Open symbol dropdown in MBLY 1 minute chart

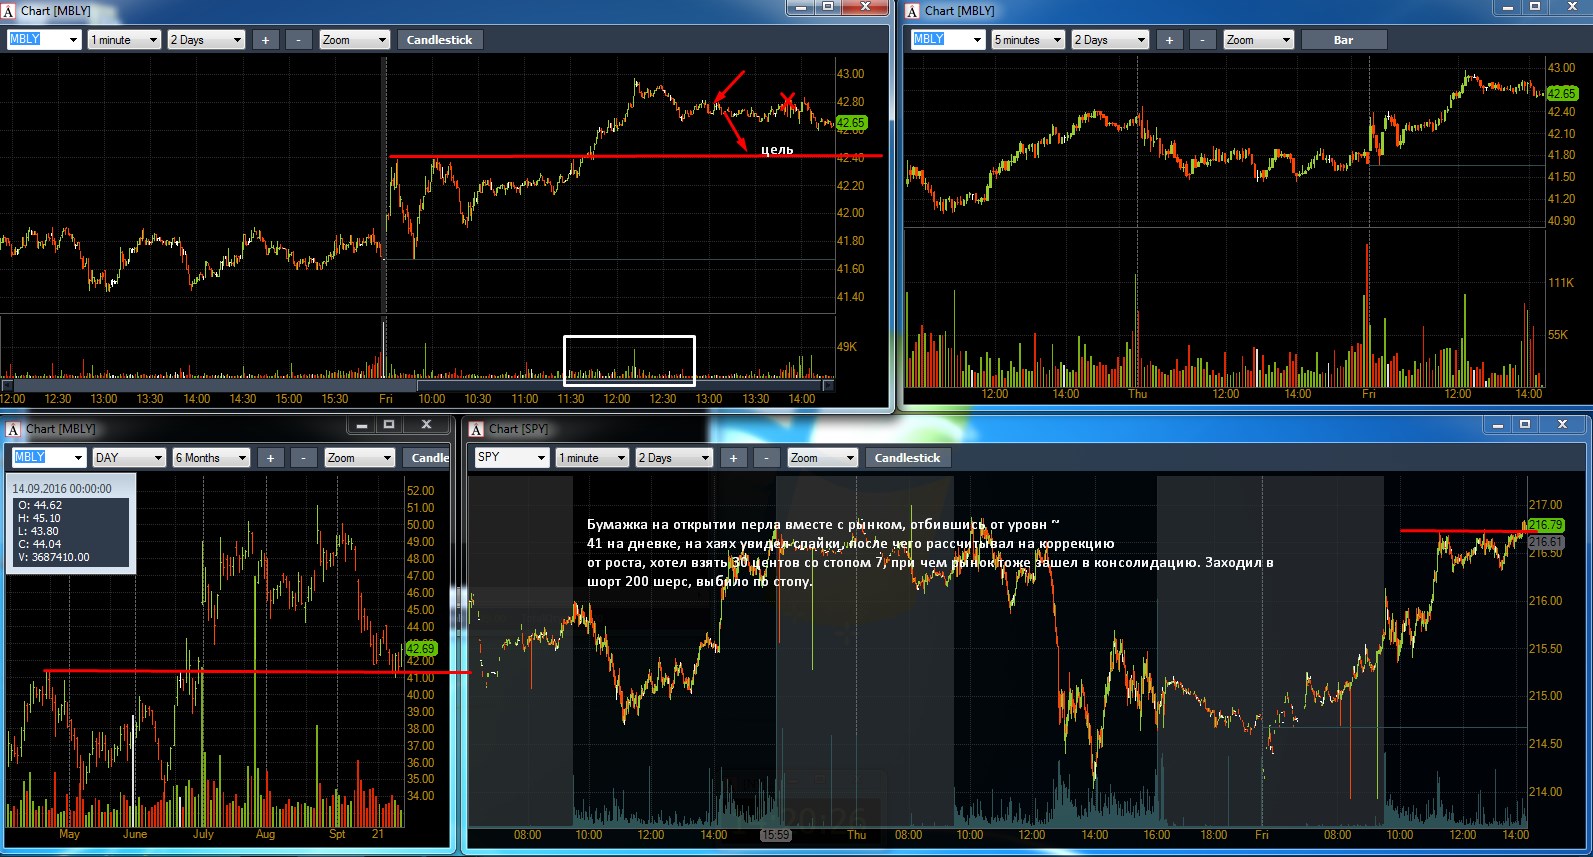coord(72,40)
